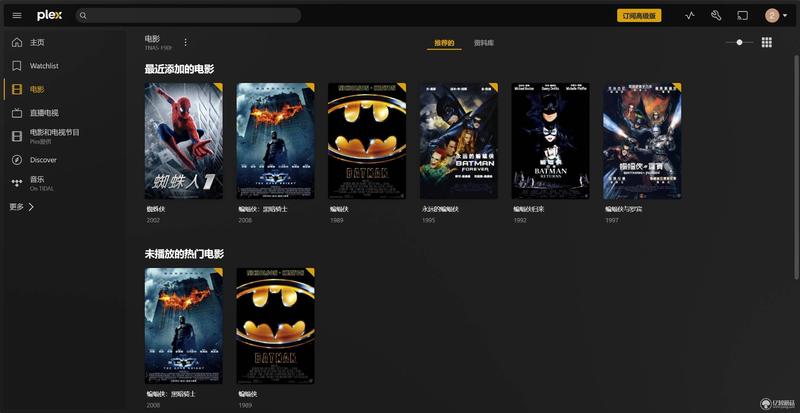Viewport: 800px width, 413px height.
Task: Click the poster size slider handle
Action: pyautogui.click(x=739, y=42)
